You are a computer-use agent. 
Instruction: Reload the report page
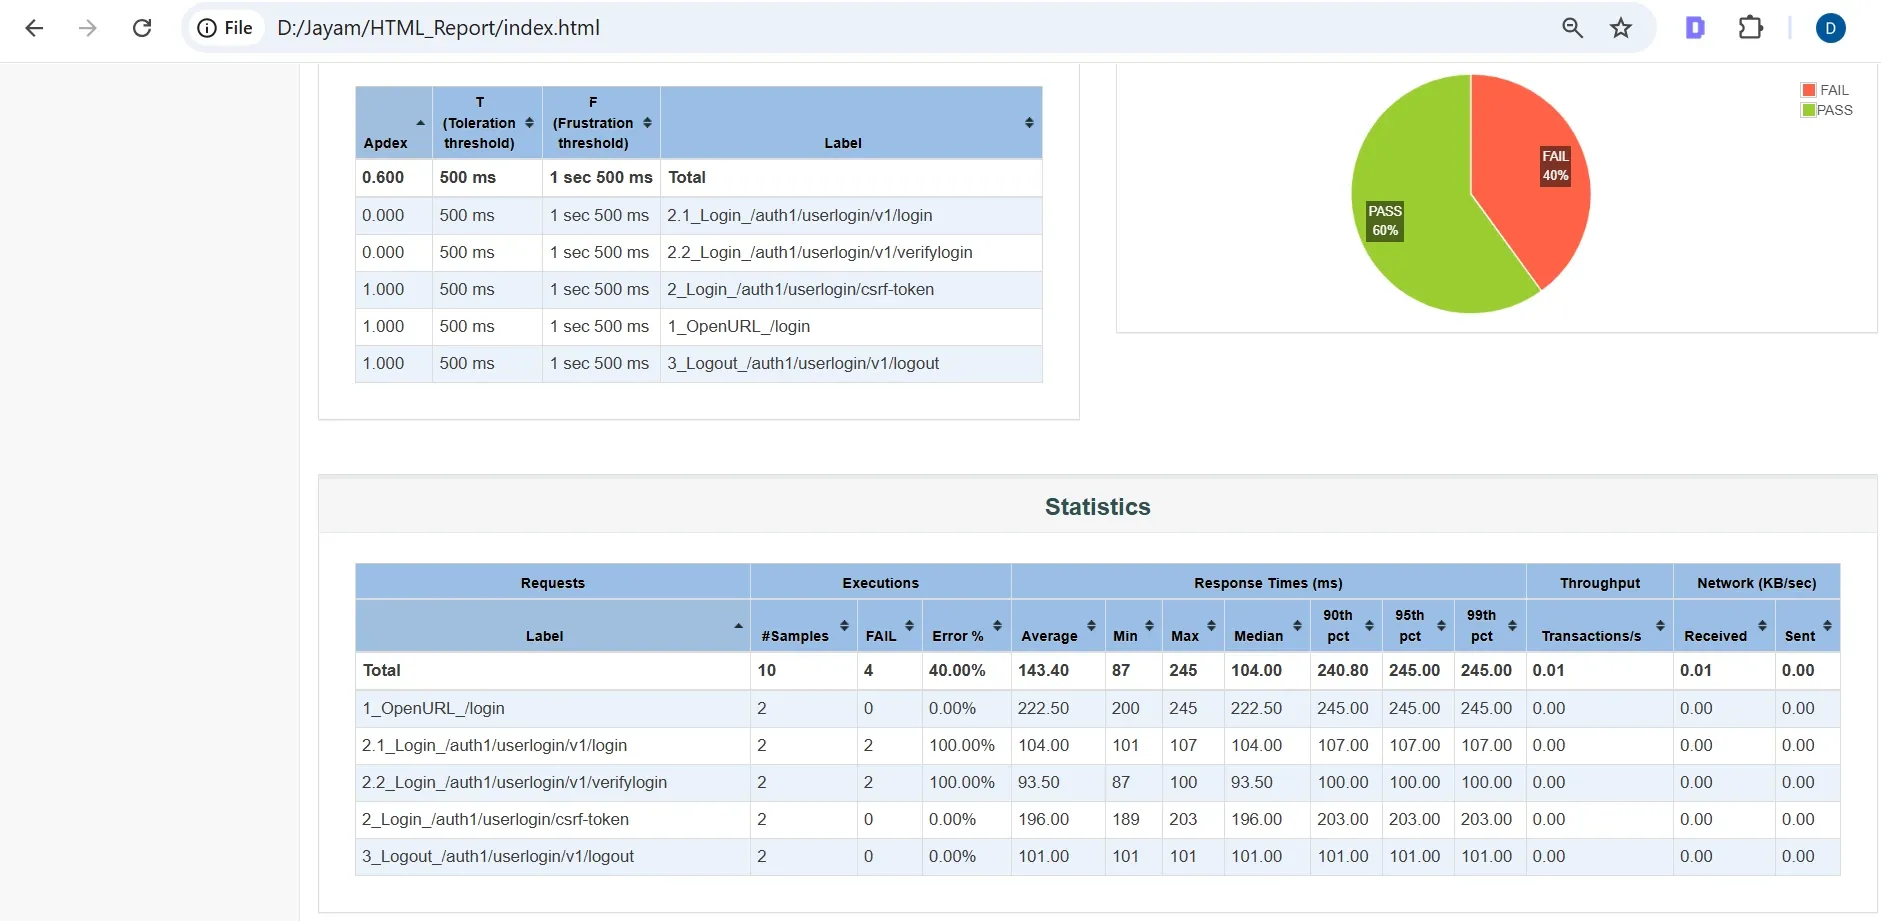click(x=142, y=28)
